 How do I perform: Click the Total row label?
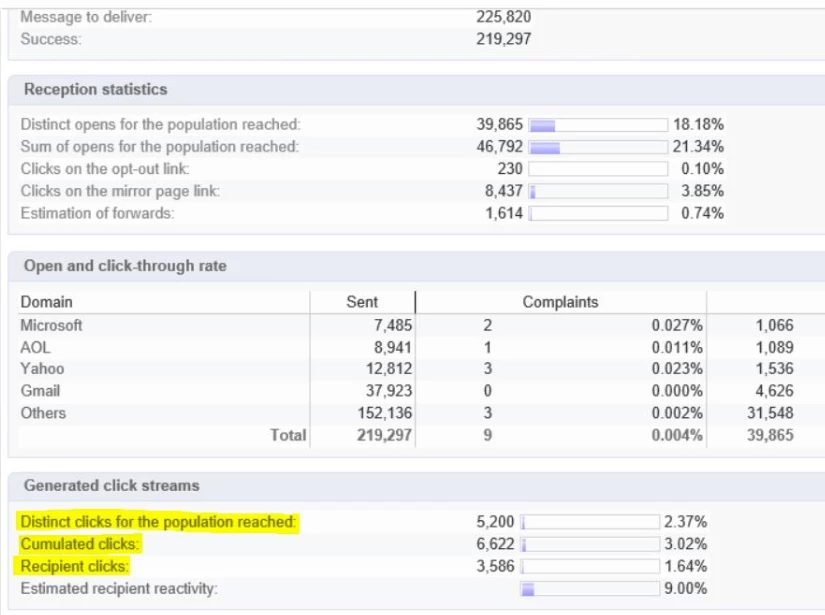click(288, 435)
